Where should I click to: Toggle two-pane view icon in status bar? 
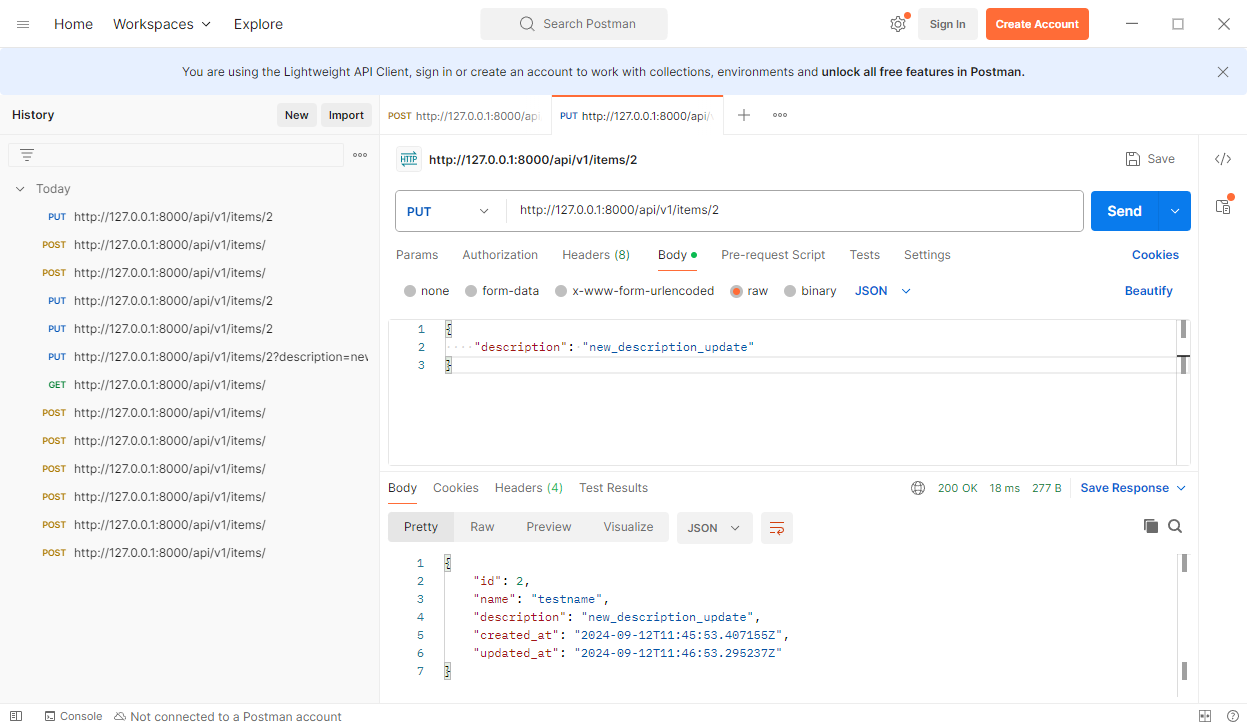click(1205, 716)
